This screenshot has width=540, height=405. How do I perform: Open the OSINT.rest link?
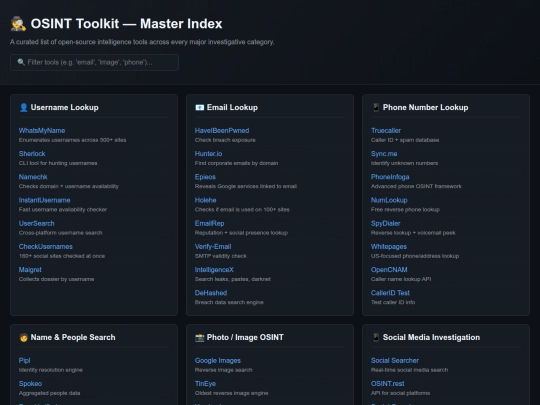[x=387, y=384]
